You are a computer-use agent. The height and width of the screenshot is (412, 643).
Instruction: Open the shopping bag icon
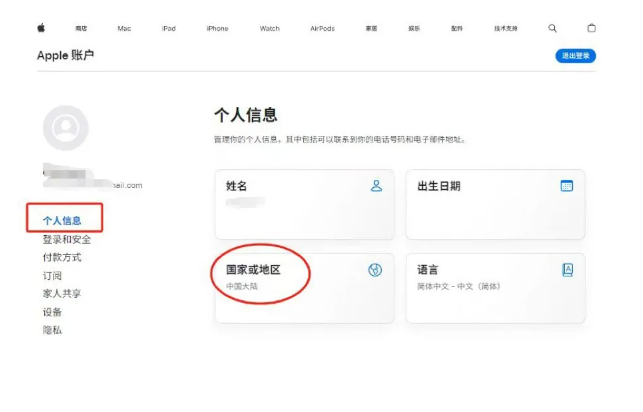point(591,28)
